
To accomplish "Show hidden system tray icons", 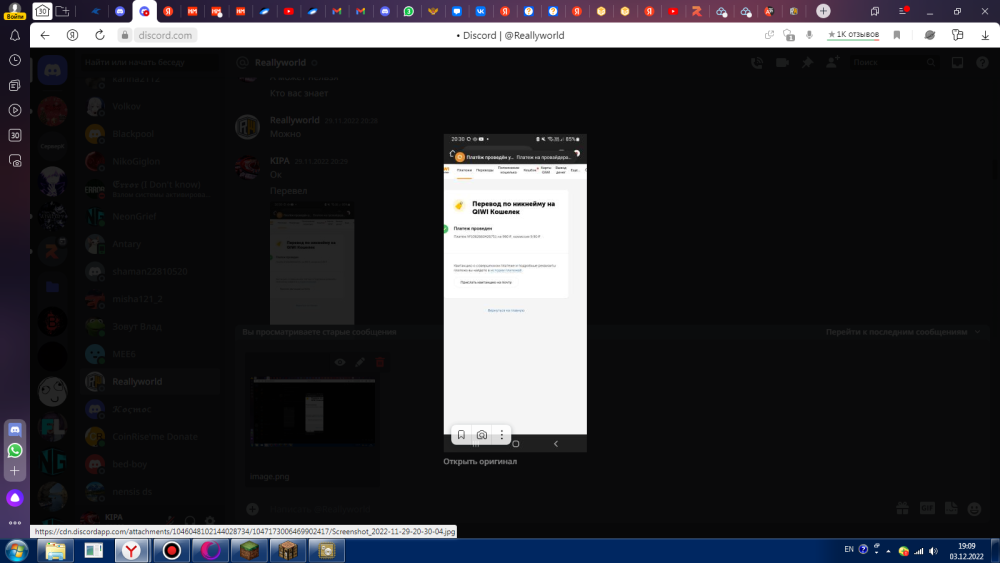I will point(888,551).
